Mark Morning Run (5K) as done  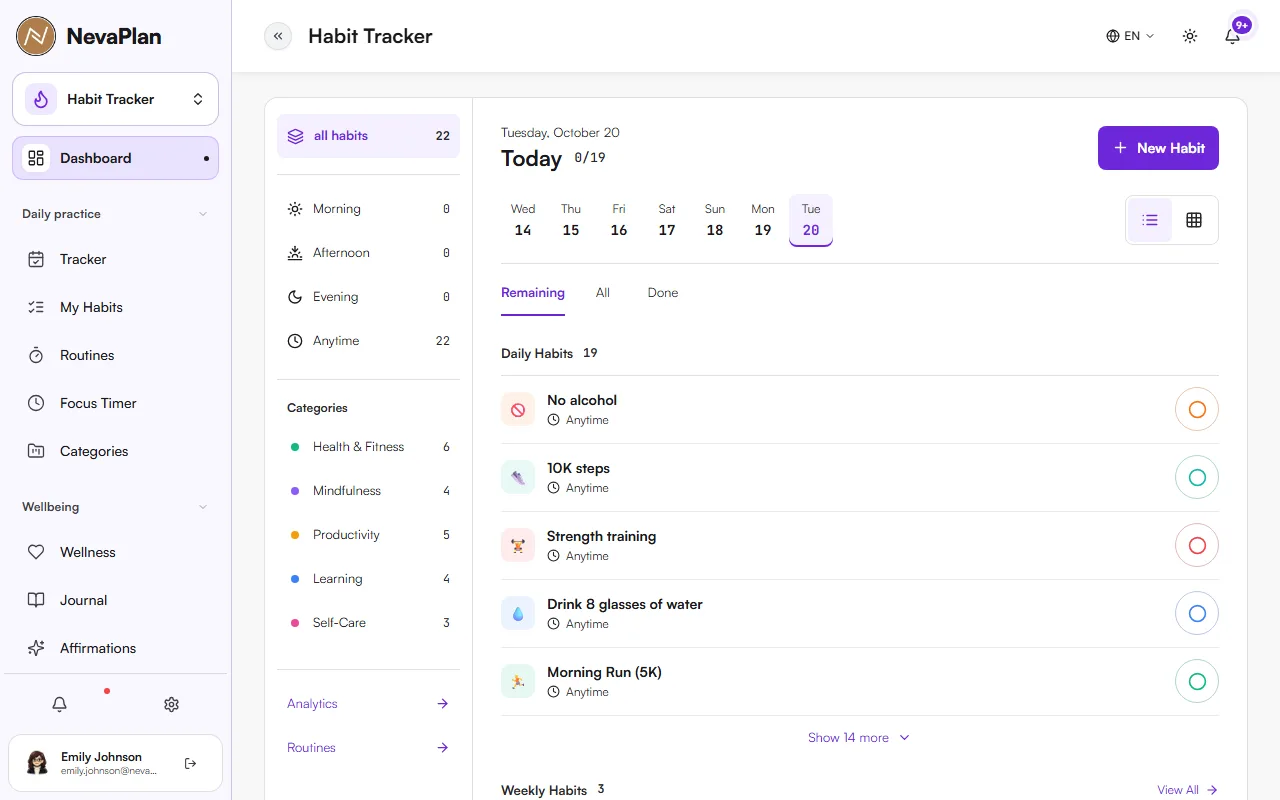pos(1197,681)
